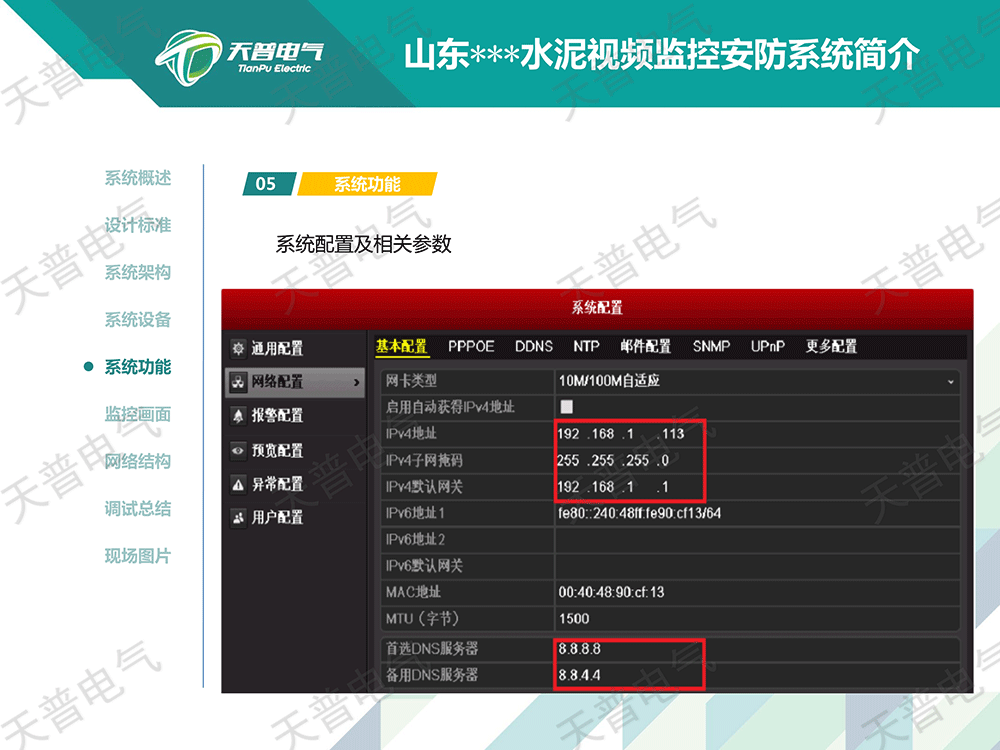Image resolution: width=1000 pixels, height=750 pixels.
Task: Select the gear icon beside 通用配置
Action: point(238,348)
